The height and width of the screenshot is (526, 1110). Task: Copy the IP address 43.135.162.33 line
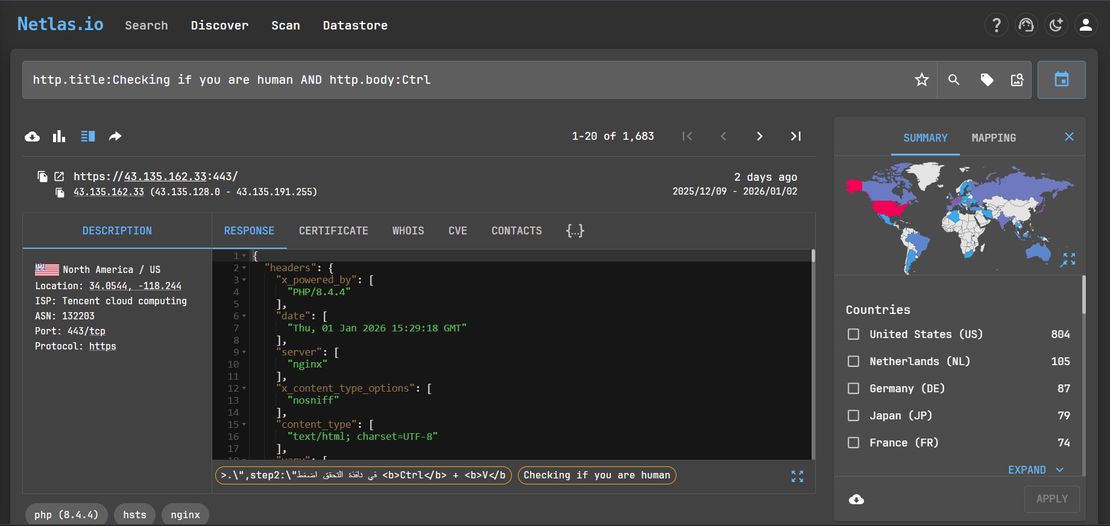pyautogui.click(x=60, y=193)
